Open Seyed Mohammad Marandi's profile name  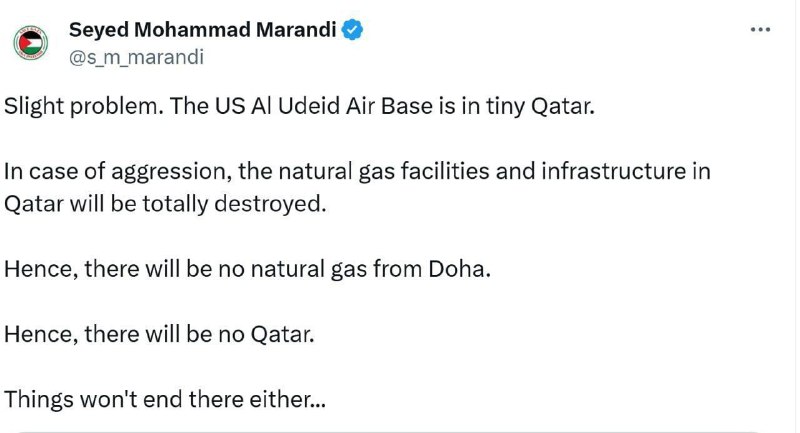pyautogui.click(x=203, y=30)
